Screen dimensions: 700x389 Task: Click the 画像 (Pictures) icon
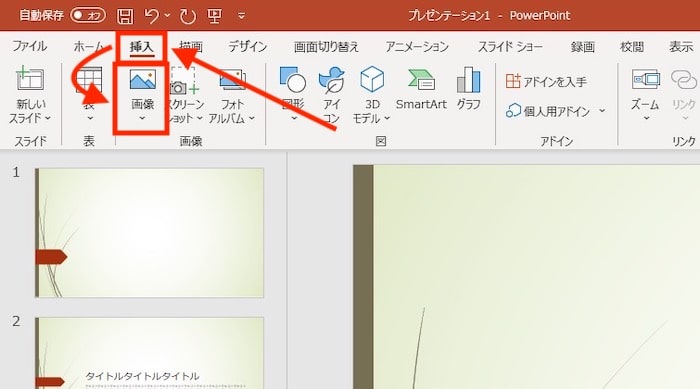click(x=142, y=79)
